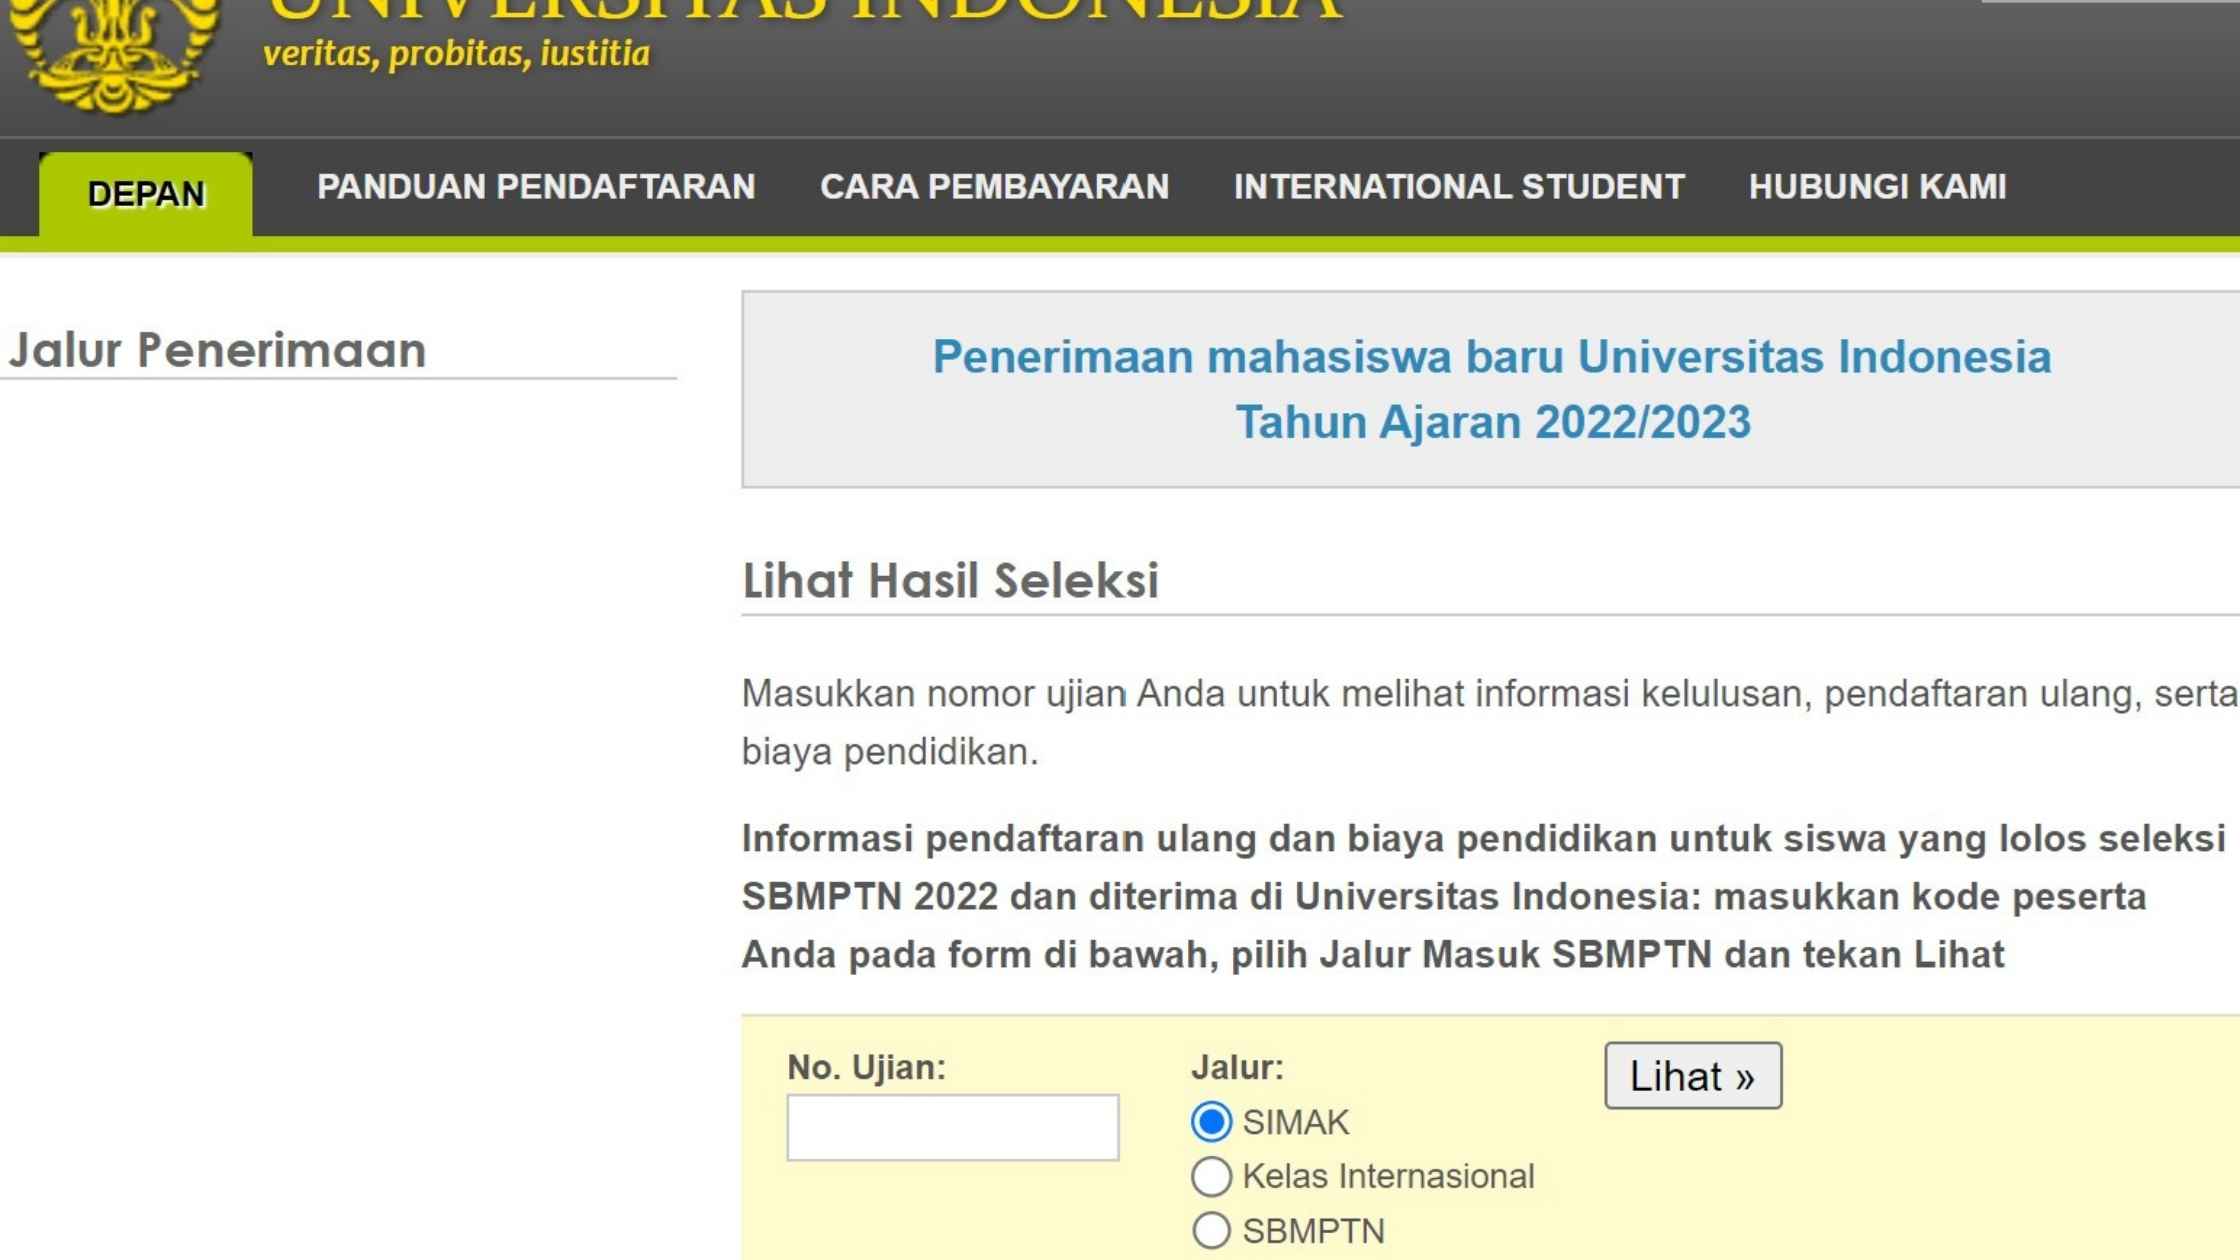Open the DEPAN home tab

[146, 193]
